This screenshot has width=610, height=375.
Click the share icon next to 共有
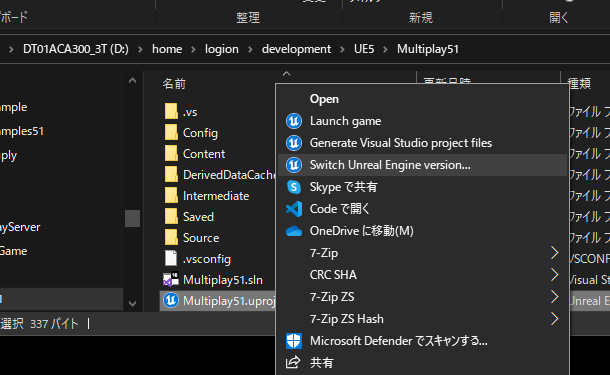(293, 363)
